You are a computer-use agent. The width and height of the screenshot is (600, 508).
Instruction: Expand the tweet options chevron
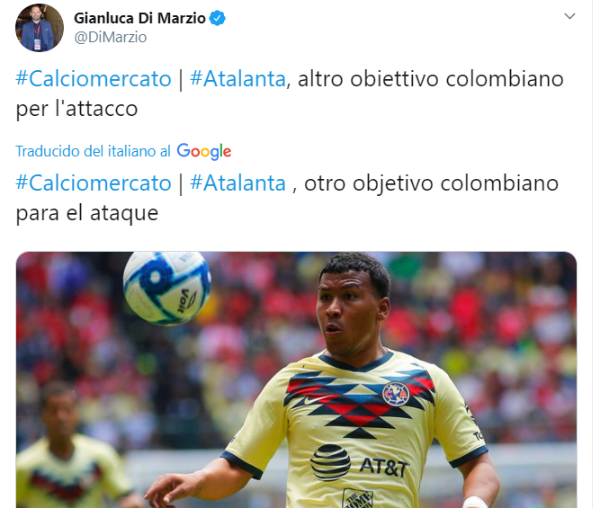(570, 16)
